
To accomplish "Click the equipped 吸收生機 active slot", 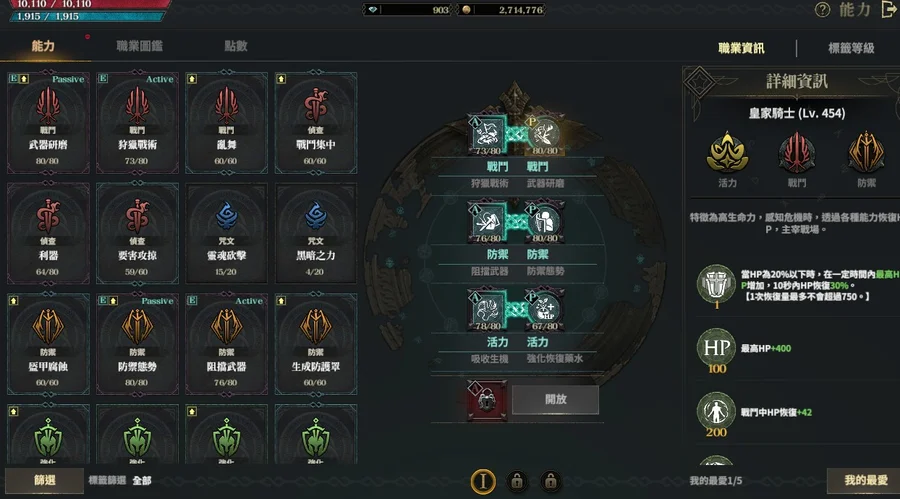I will [487, 310].
